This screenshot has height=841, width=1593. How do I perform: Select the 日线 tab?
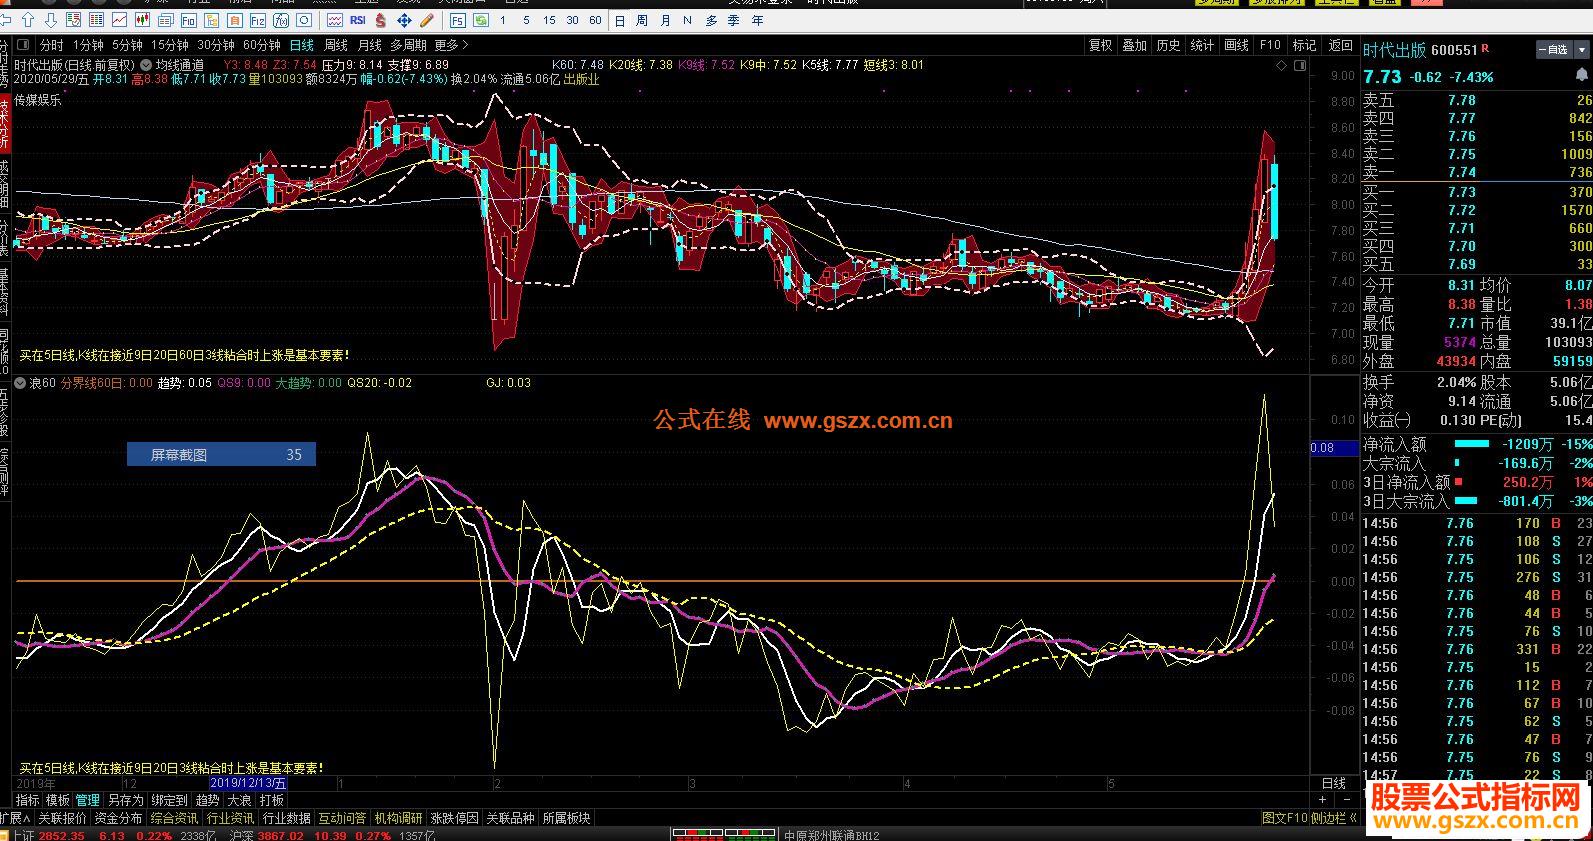302,45
